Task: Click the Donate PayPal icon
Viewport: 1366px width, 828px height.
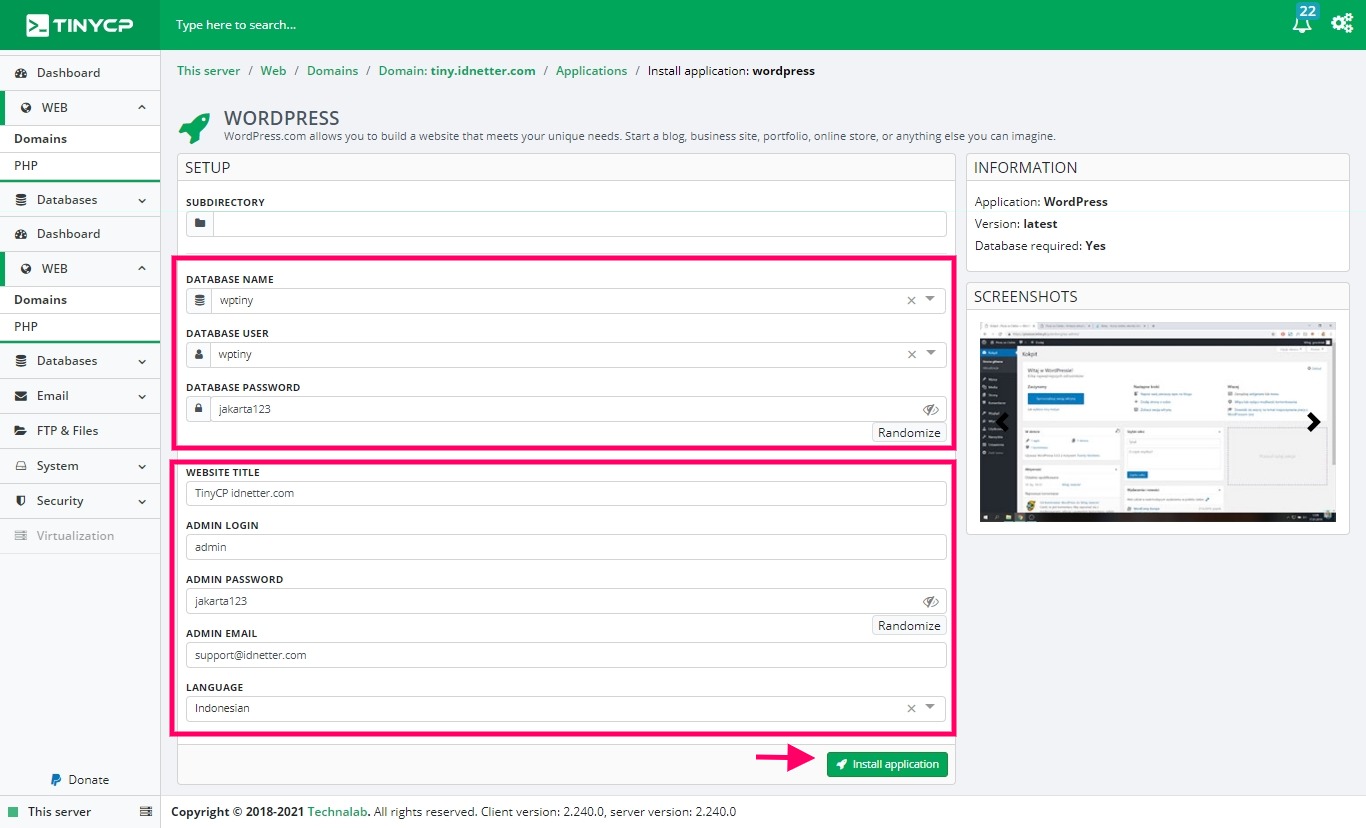Action: (x=56, y=779)
